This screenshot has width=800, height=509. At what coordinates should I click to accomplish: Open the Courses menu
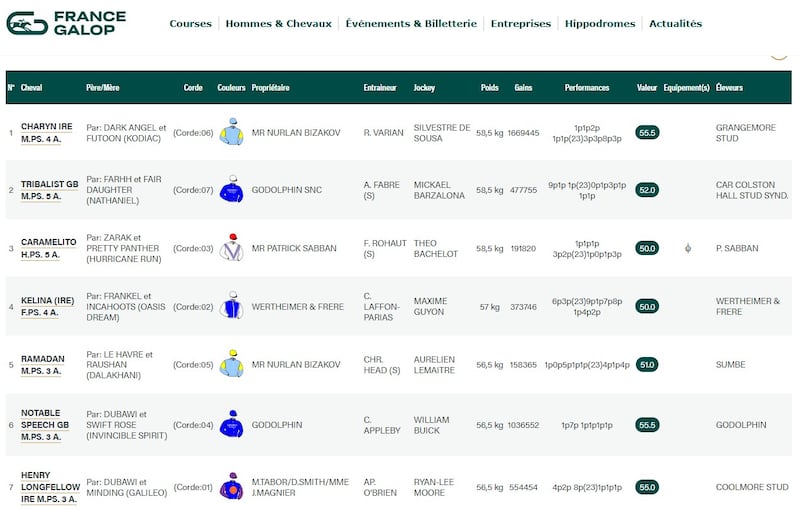(x=190, y=23)
